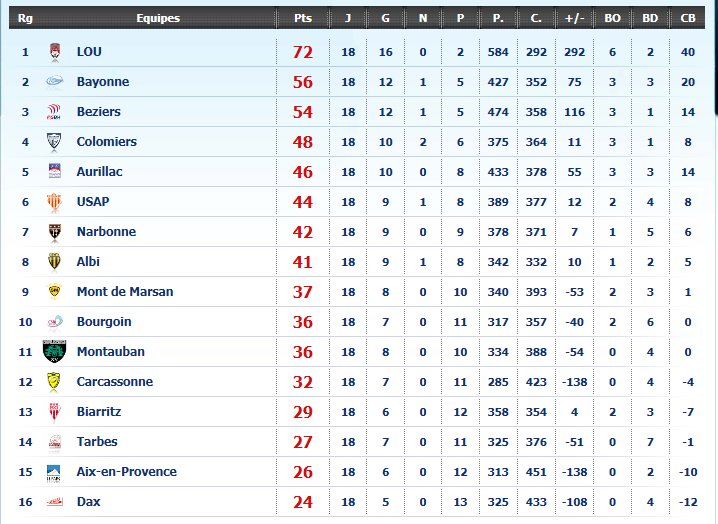Click the Equipes column header
The height and width of the screenshot is (524, 718).
coord(158,18)
